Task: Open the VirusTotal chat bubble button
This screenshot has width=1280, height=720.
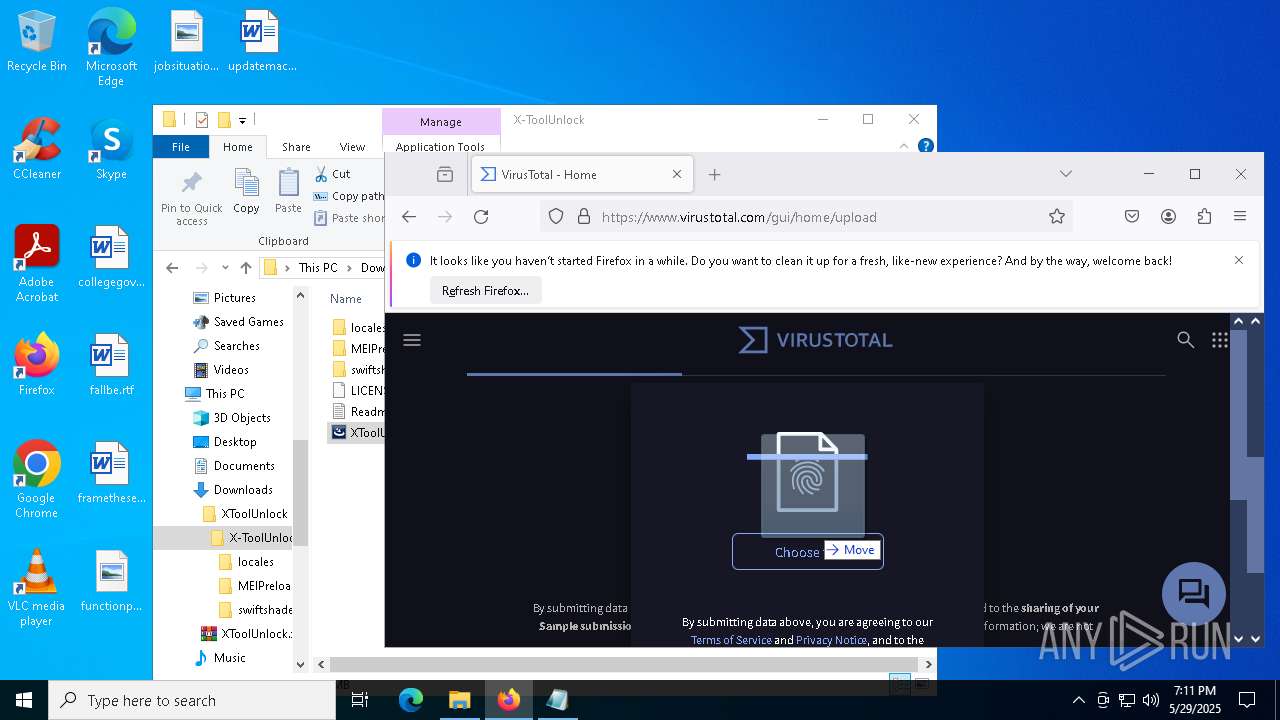Action: 1194,593
